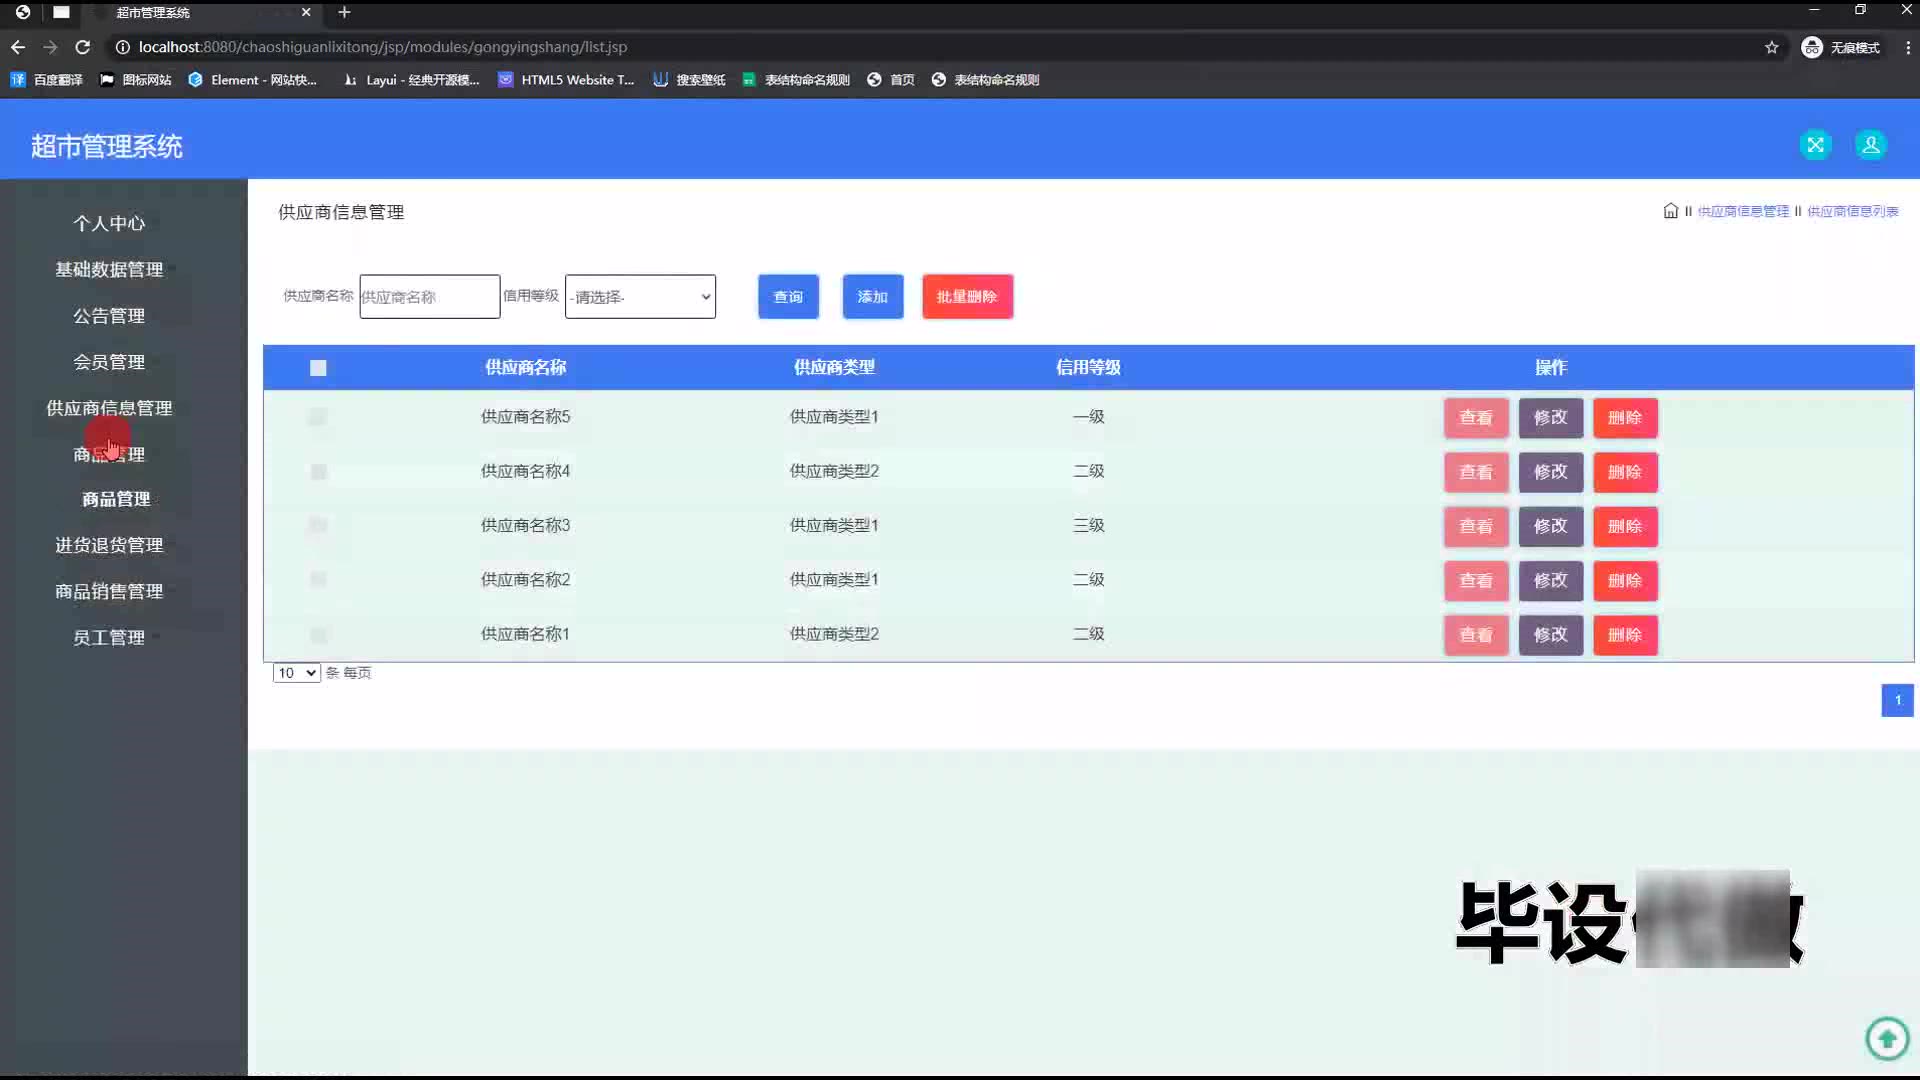Reload the page with refresh icon
The width and height of the screenshot is (1920, 1080).
point(83,47)
